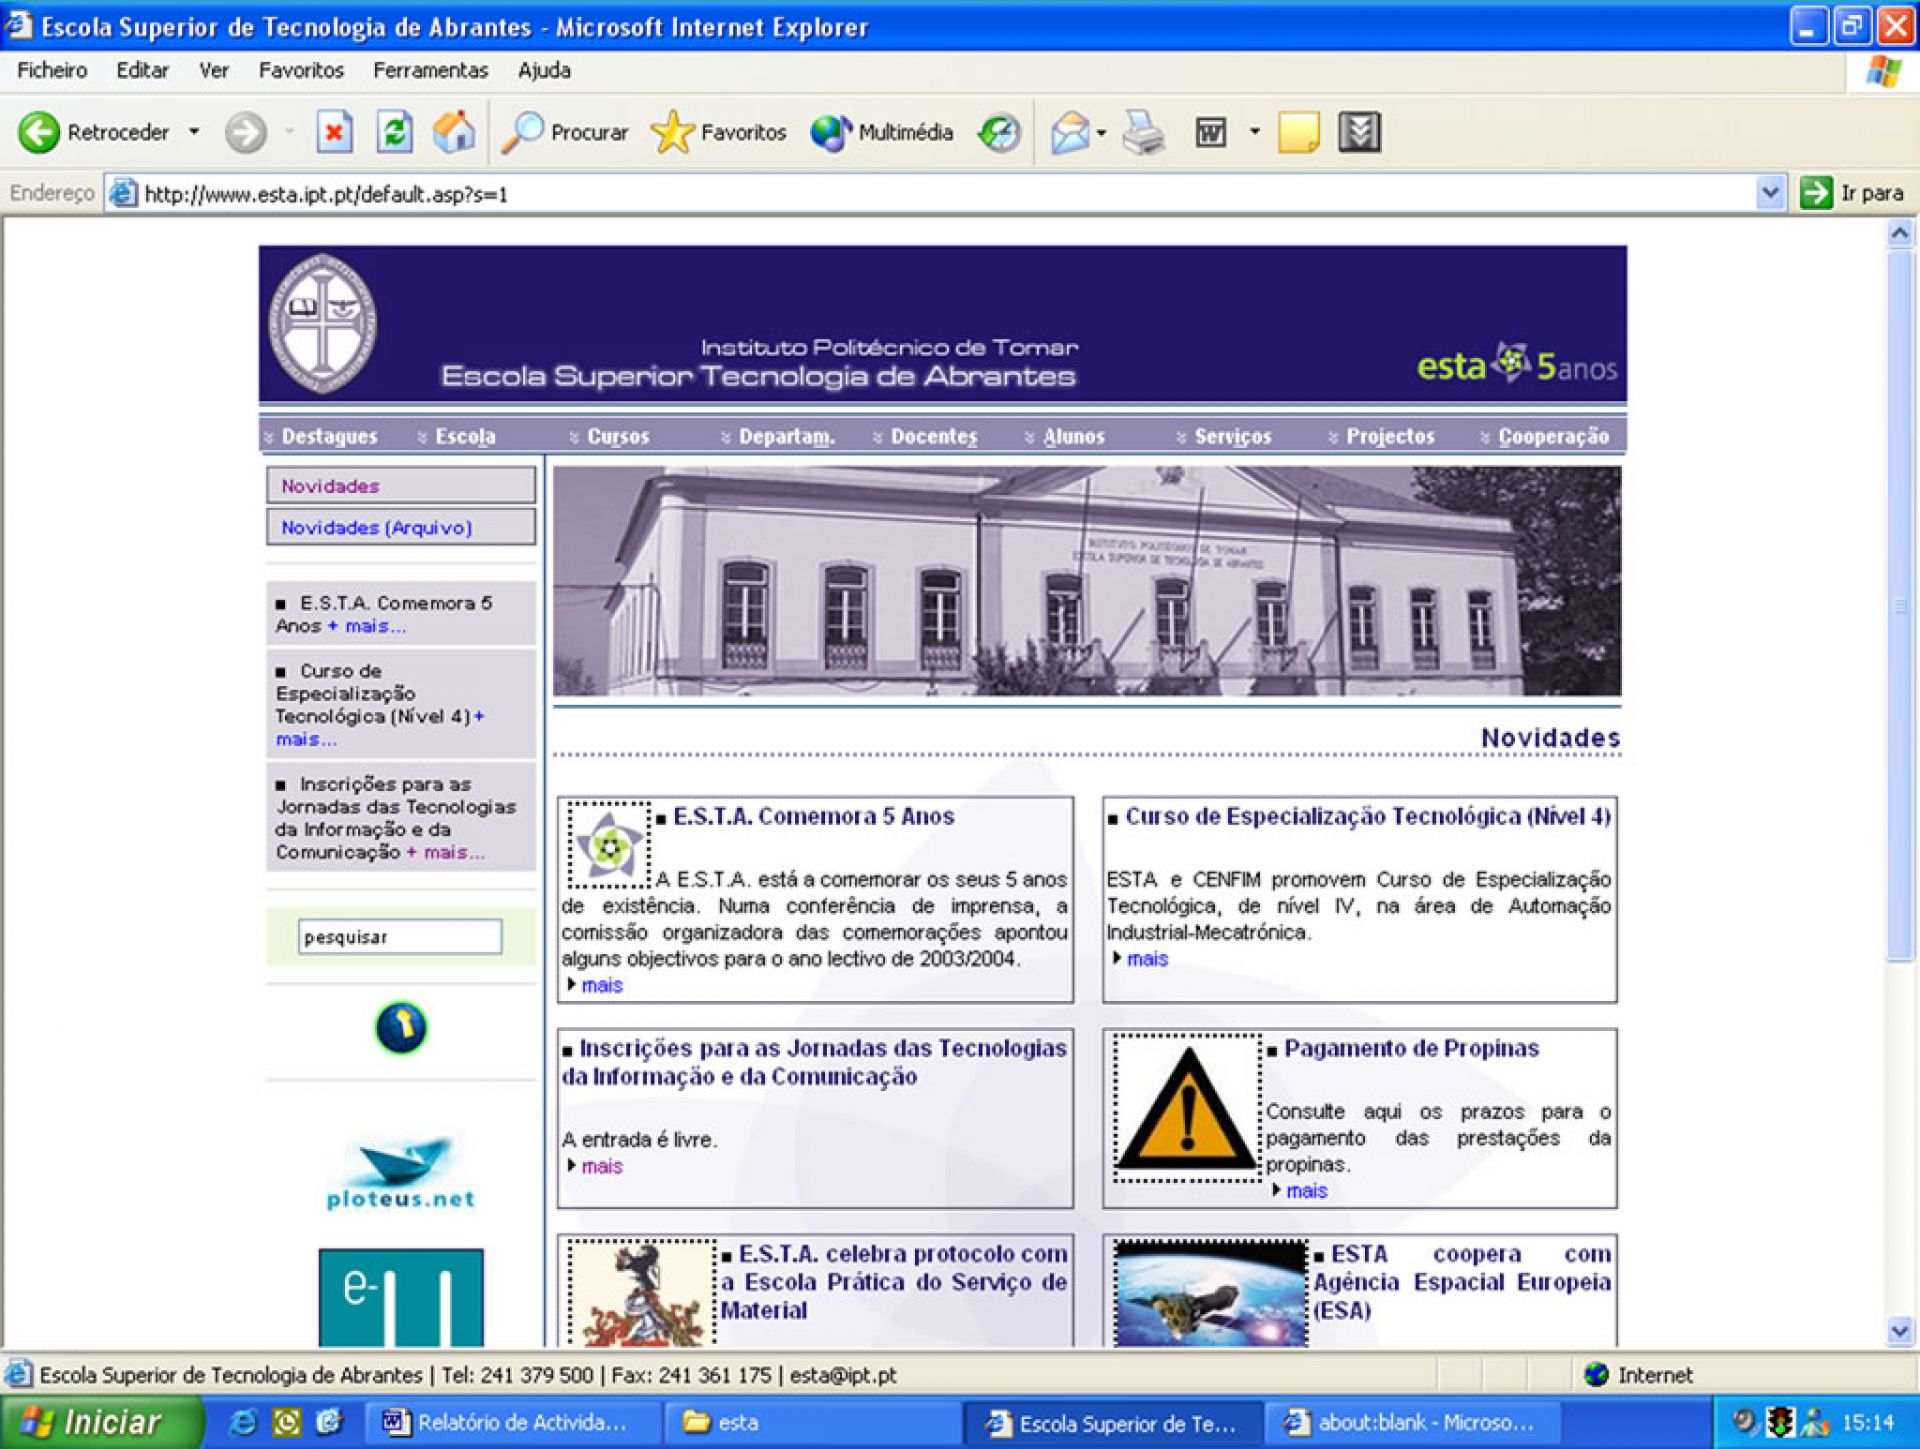Go to the Home page icon

point(454,131)
